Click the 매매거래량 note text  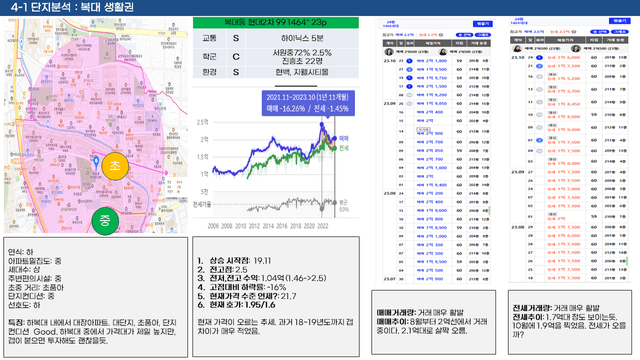tap(420, 313)
